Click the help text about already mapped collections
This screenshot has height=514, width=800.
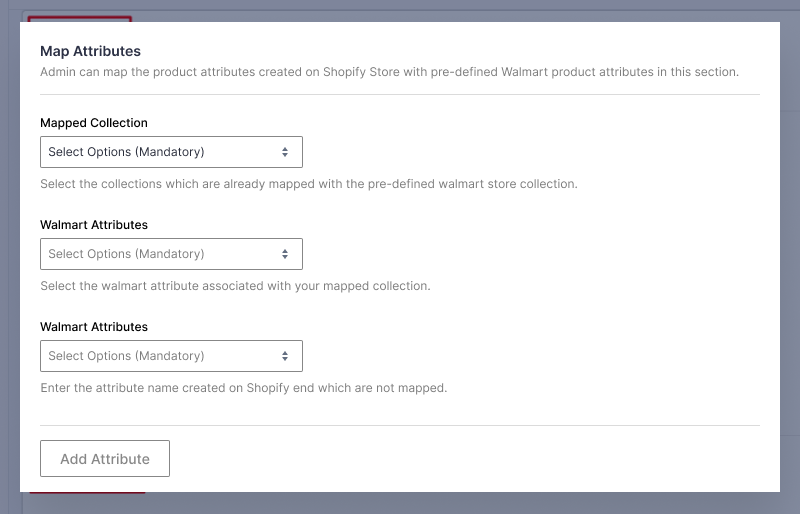[x=309, y=184]
